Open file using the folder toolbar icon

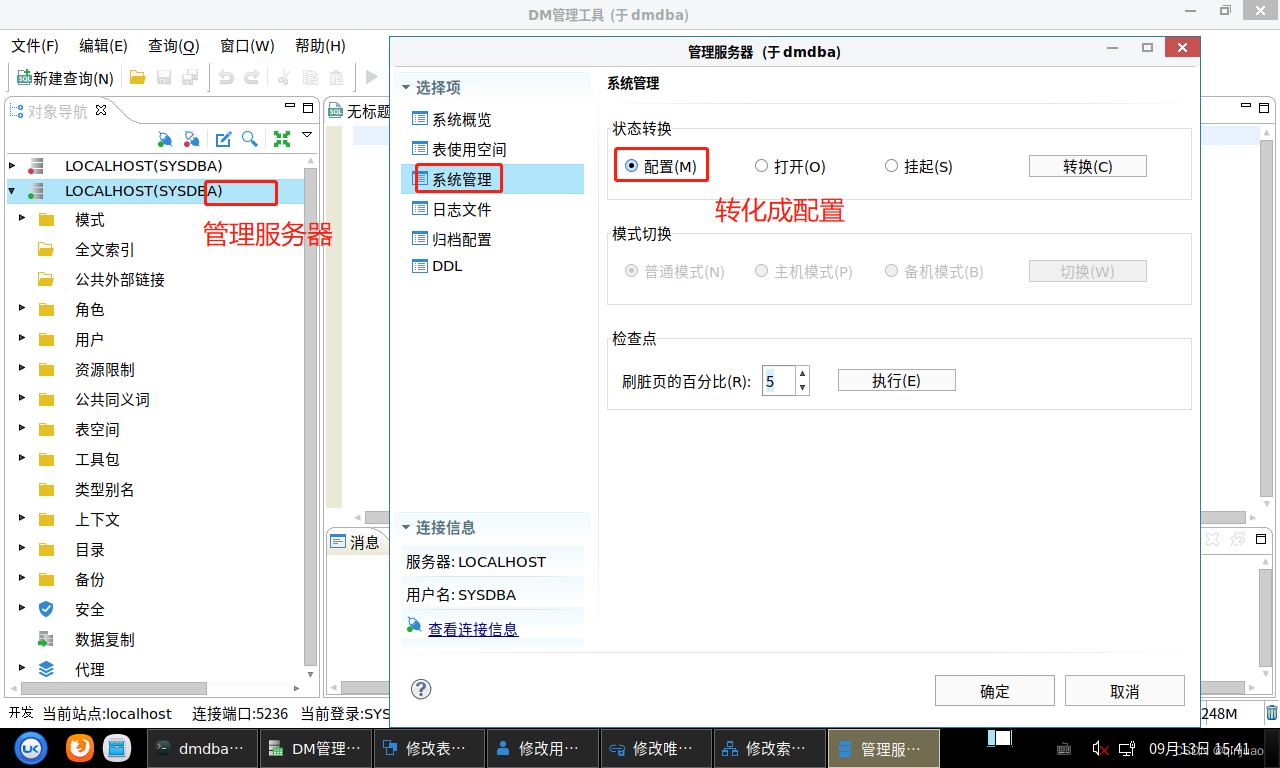[138, 77]
